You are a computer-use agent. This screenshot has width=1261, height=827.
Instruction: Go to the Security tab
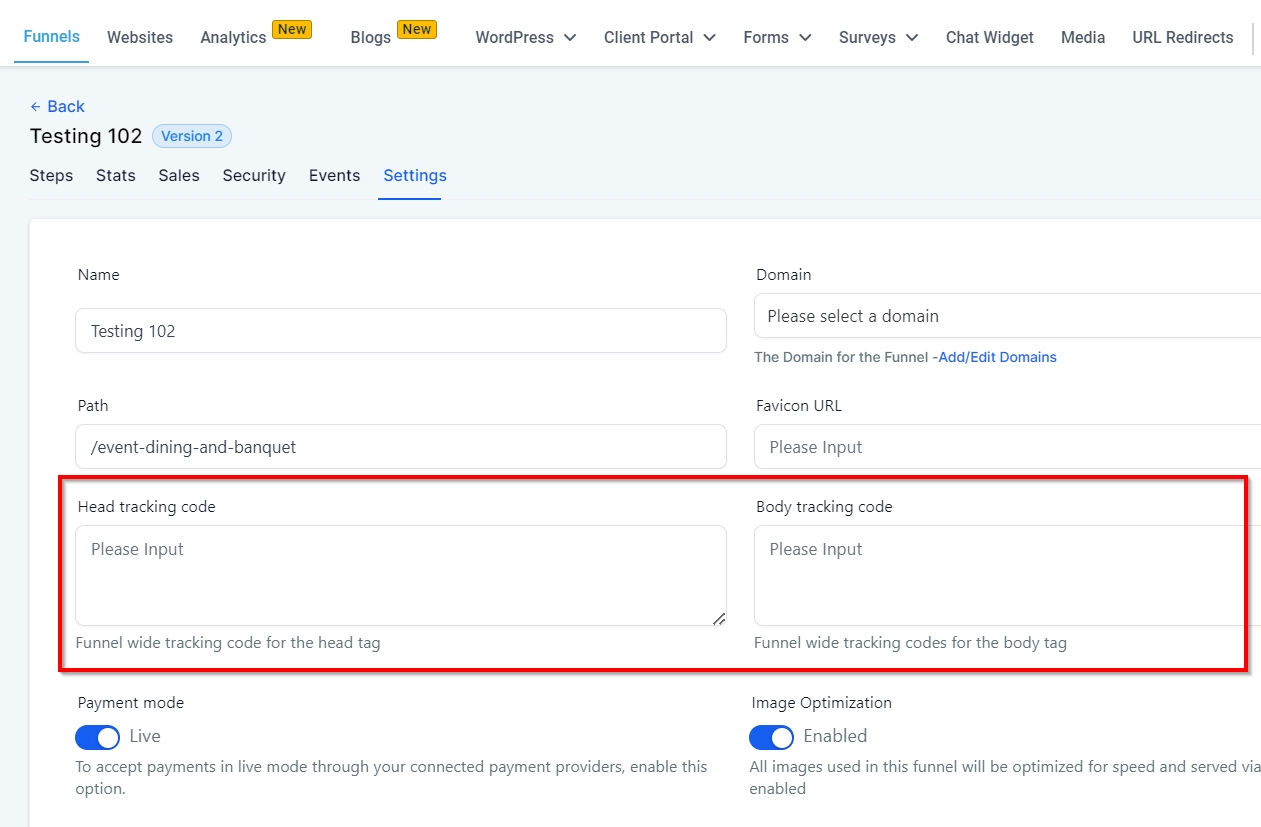254,176
